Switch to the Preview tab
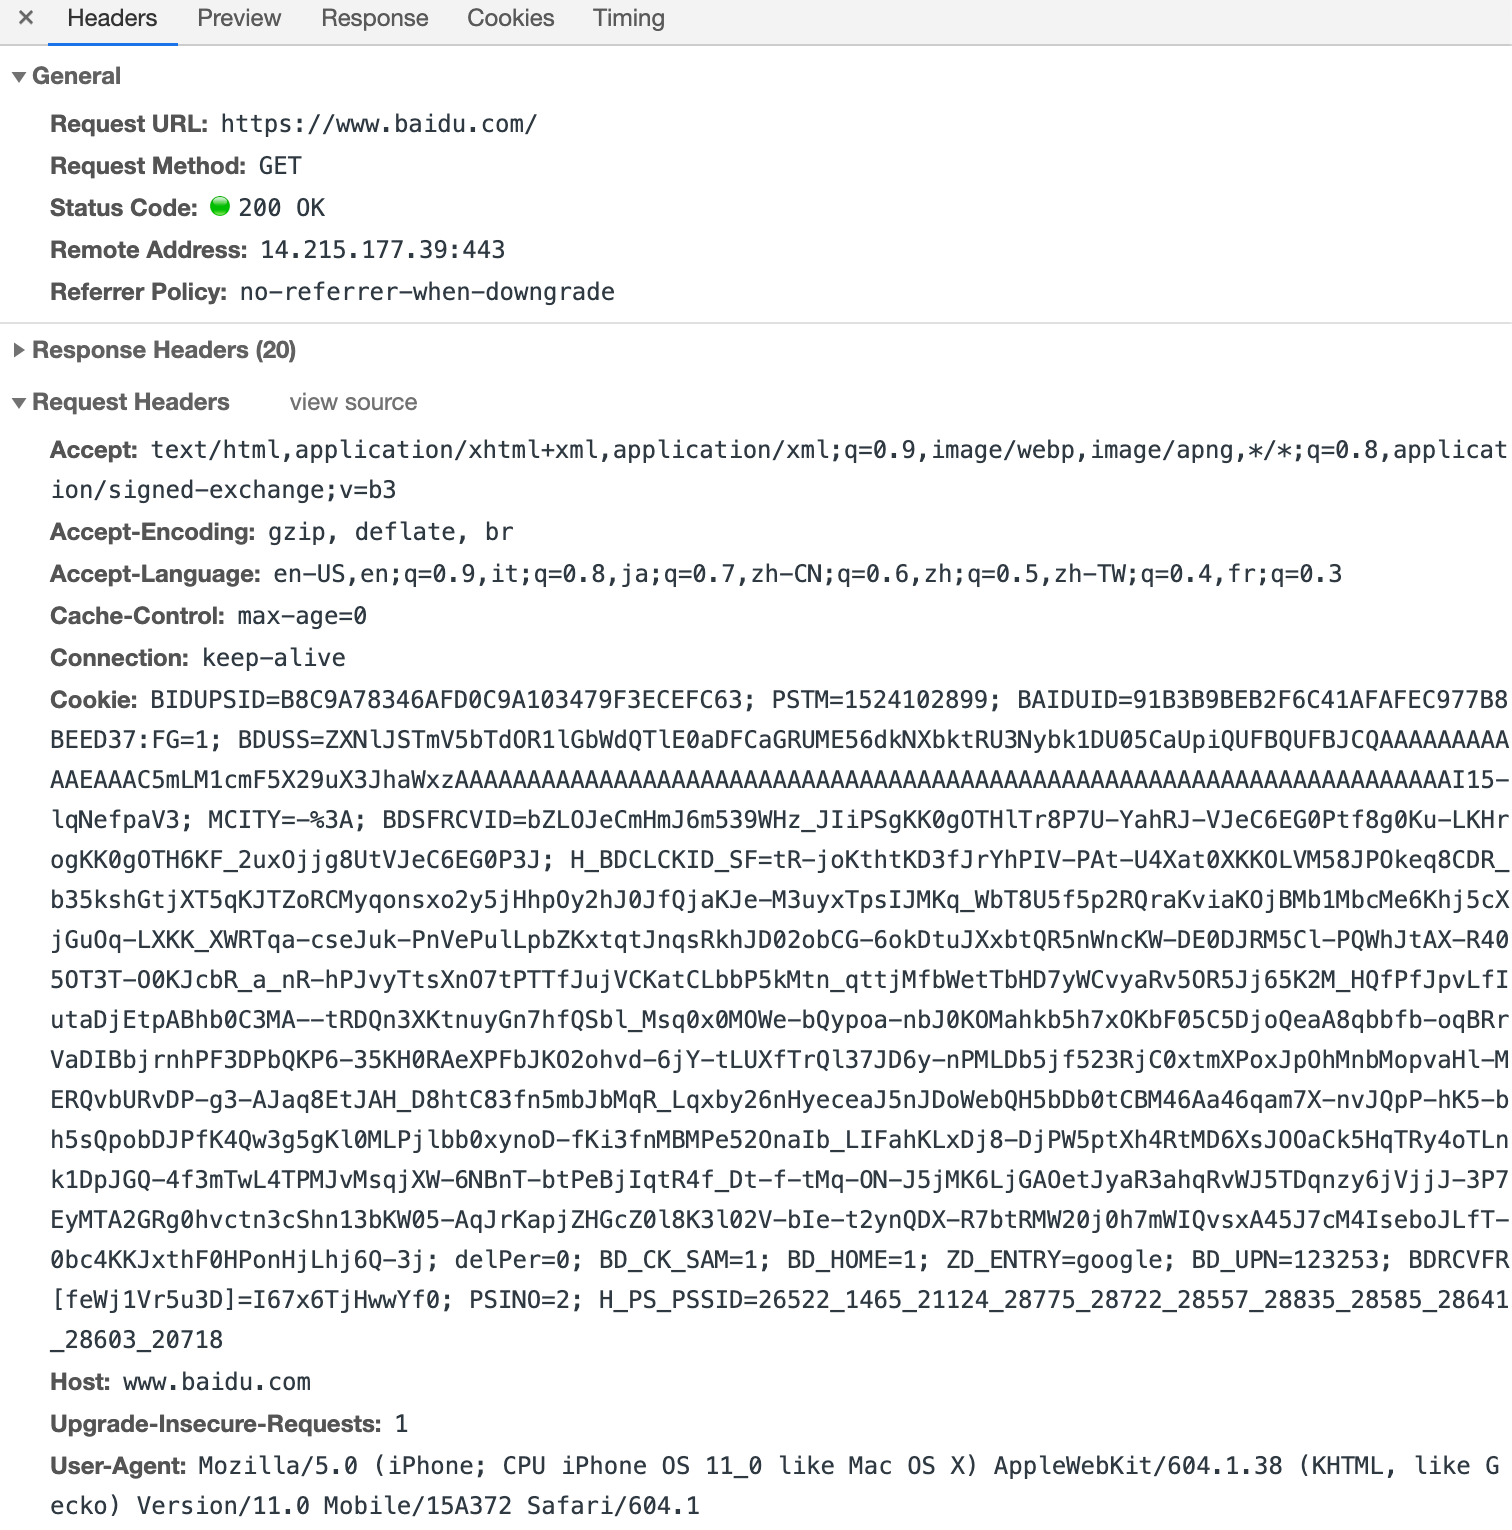This screenshot has height=1530, width=1512. tap(239, 18)
